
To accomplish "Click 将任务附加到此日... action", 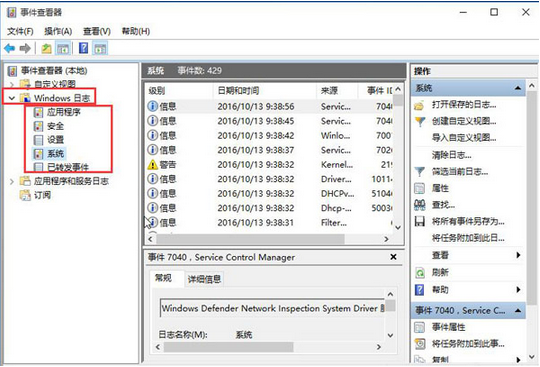I will click(468, 238).
